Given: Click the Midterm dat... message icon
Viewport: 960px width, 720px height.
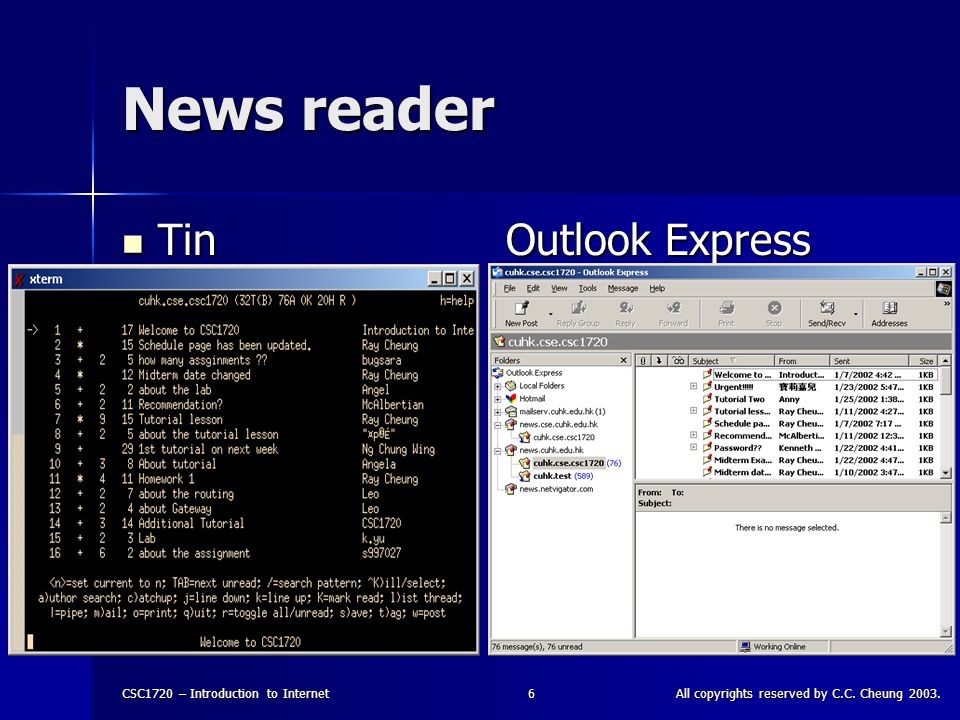Looking at the screenshot, I should [x=707, y=472].
